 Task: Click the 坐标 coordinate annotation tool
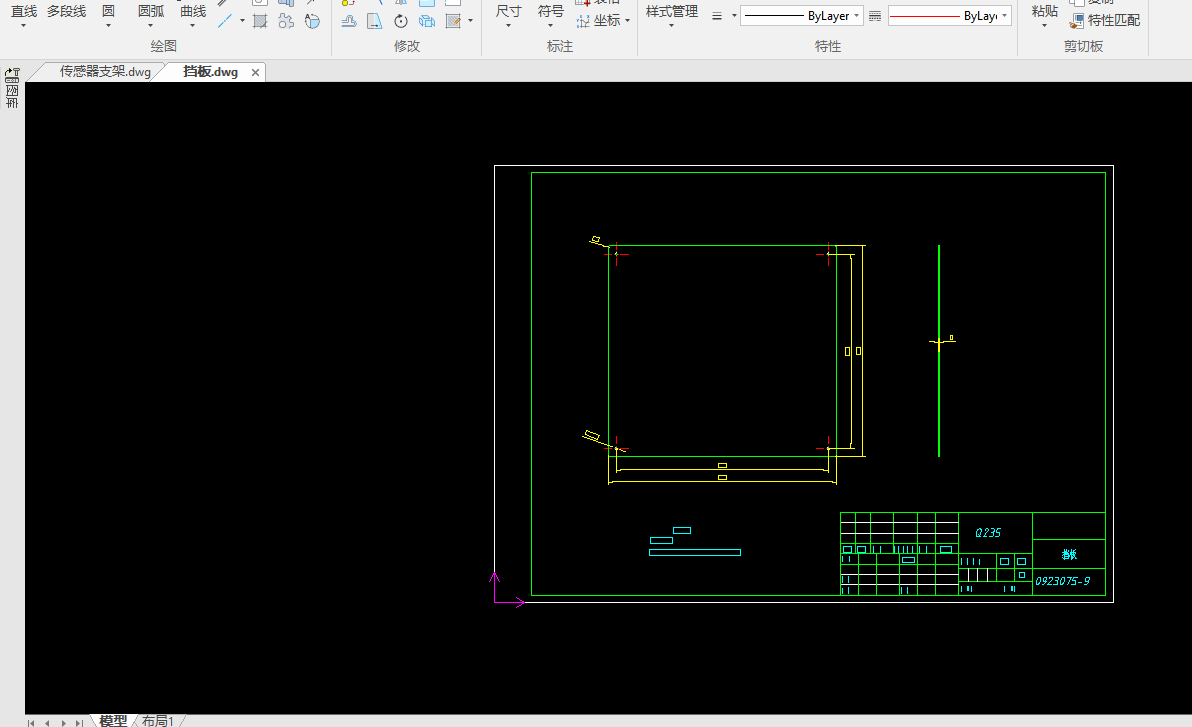tap(604, 21)
